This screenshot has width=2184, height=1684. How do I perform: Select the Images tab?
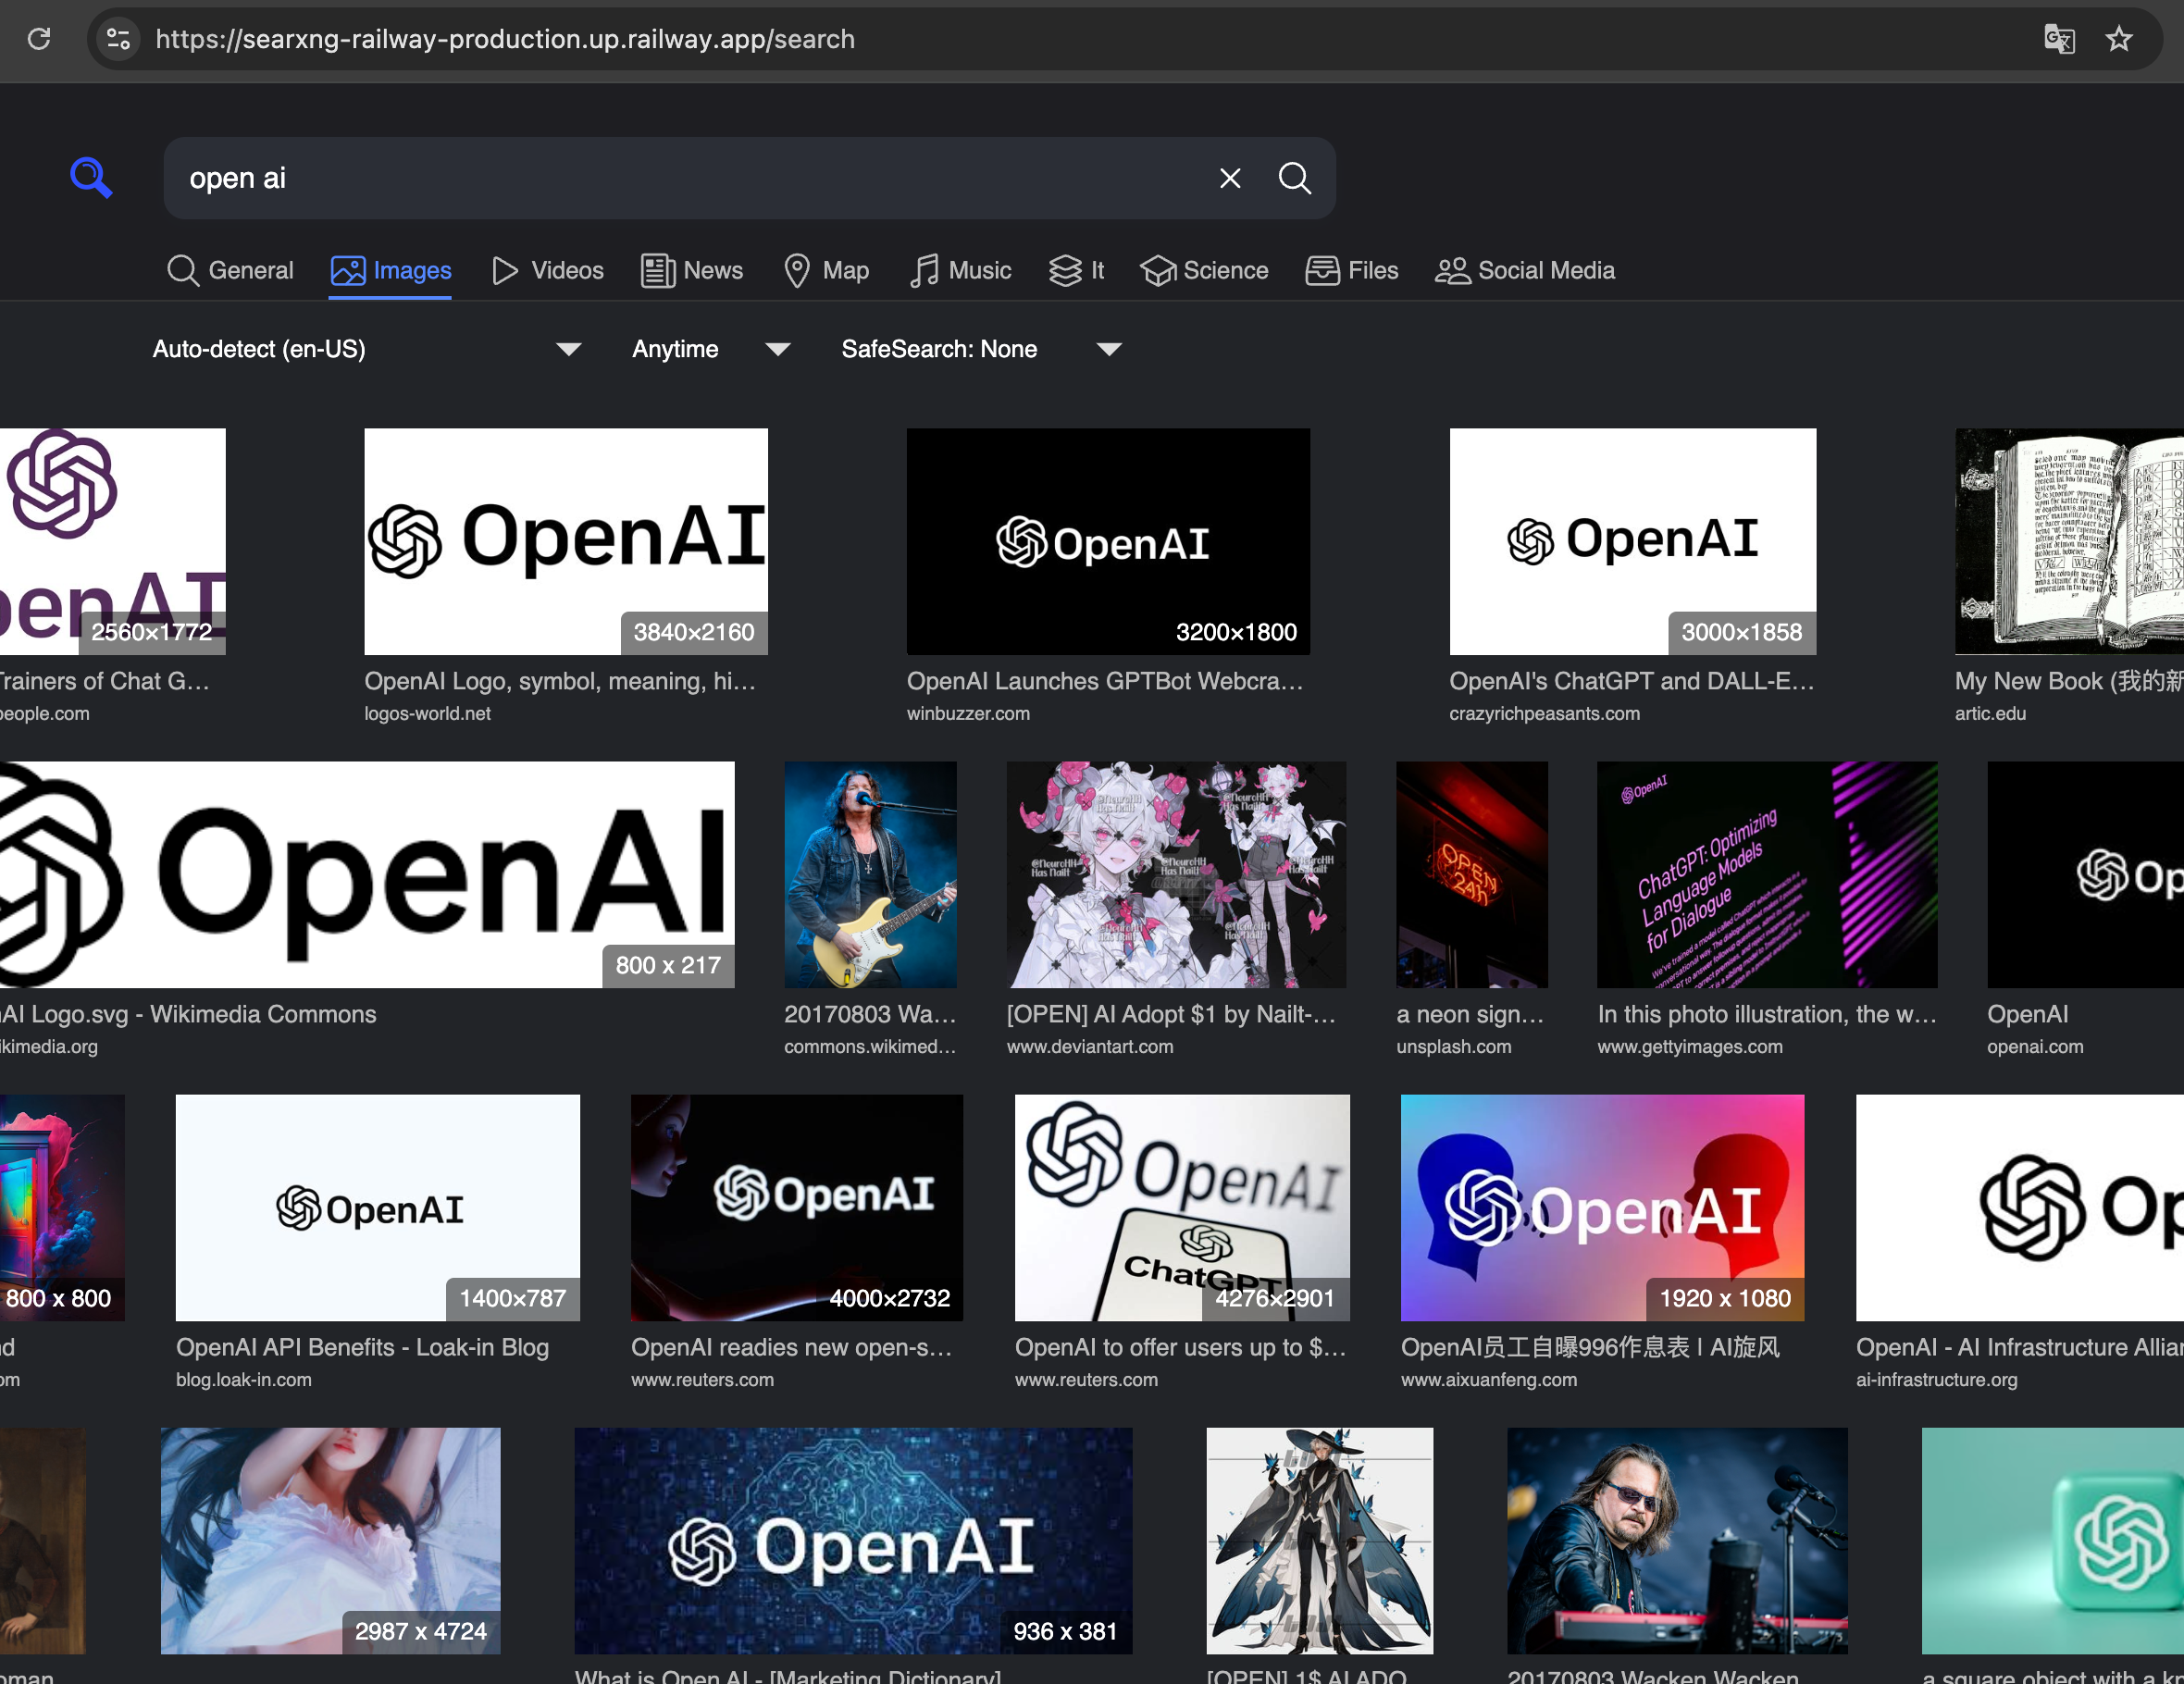click(x=390, y=270)
